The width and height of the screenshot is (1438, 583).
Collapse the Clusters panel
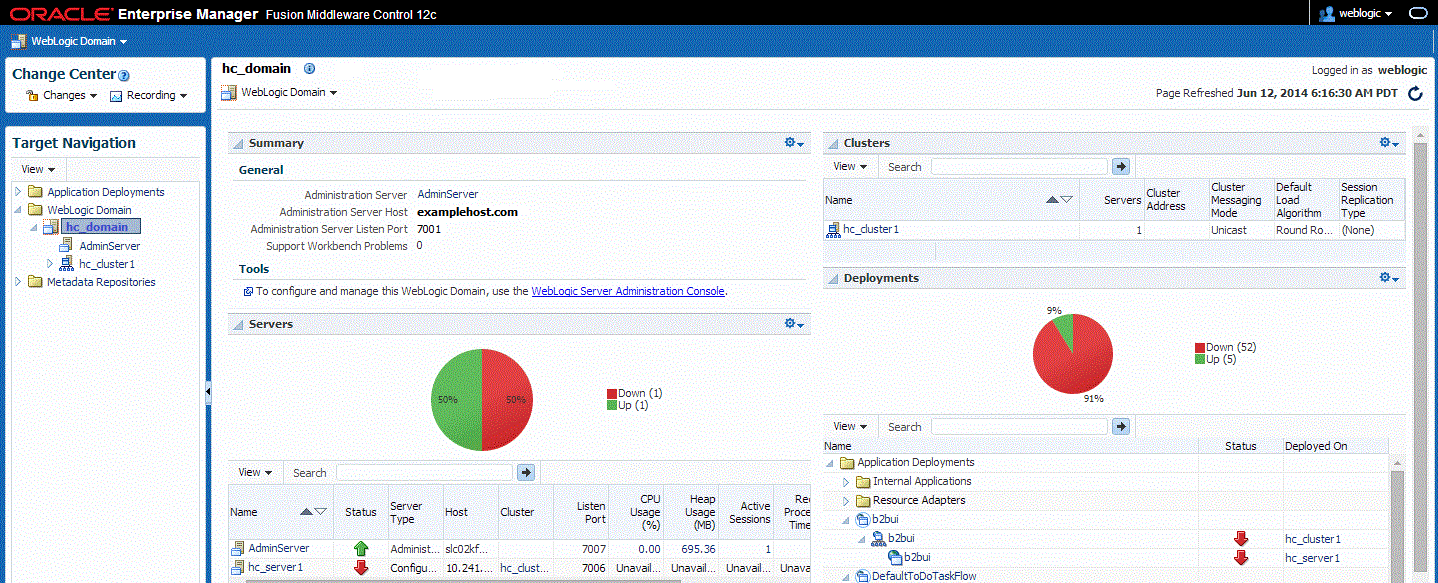click(x=833, y=144)
